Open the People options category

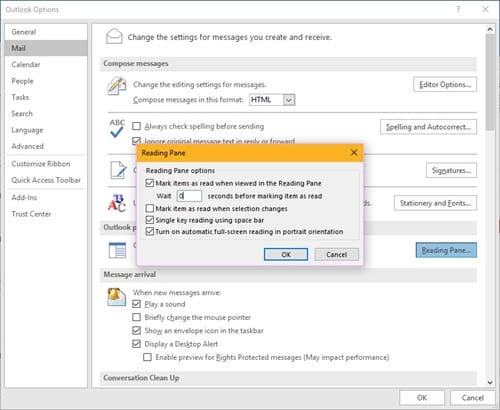46,81
